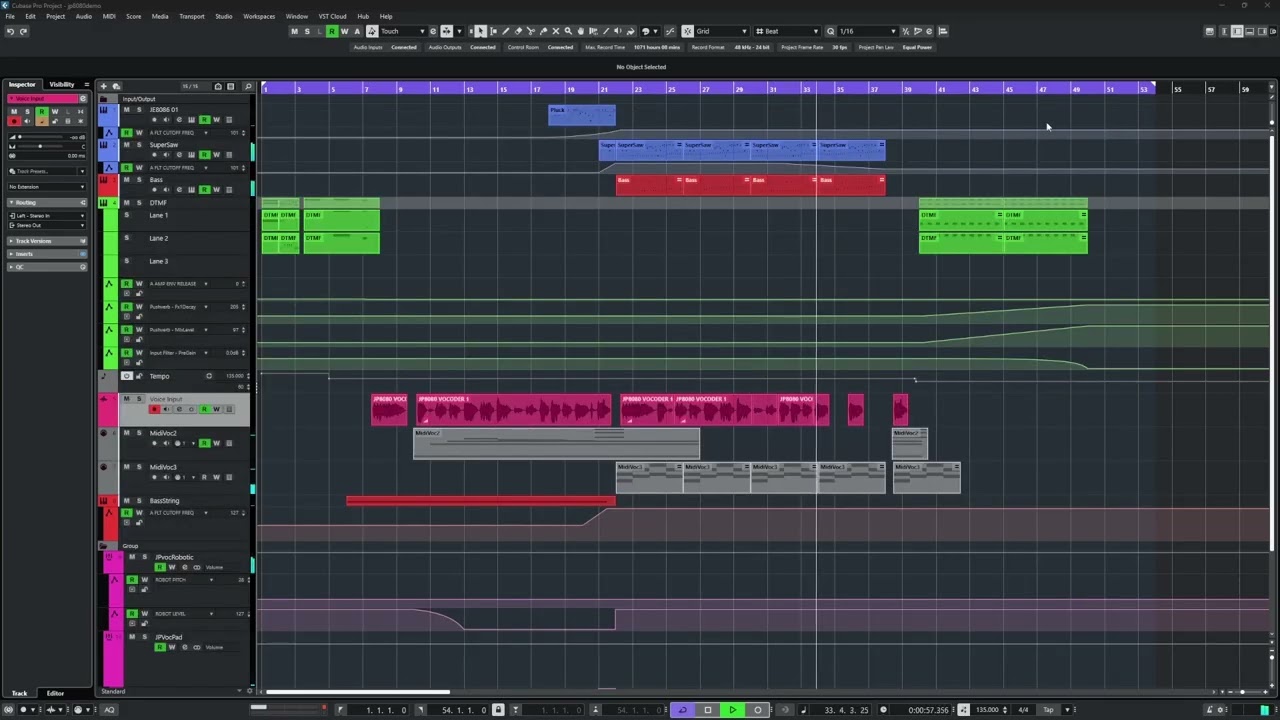Switch to the Visibility tab
Screen dimensions: 1280x720
[x=62, y=84]
